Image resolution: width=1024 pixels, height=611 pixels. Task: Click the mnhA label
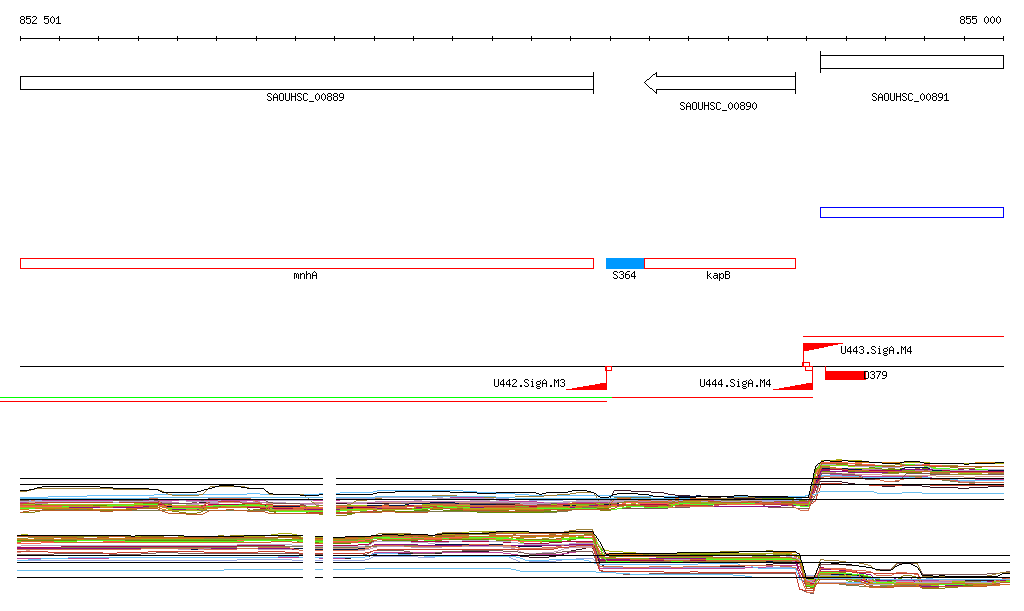click(305, 275)
